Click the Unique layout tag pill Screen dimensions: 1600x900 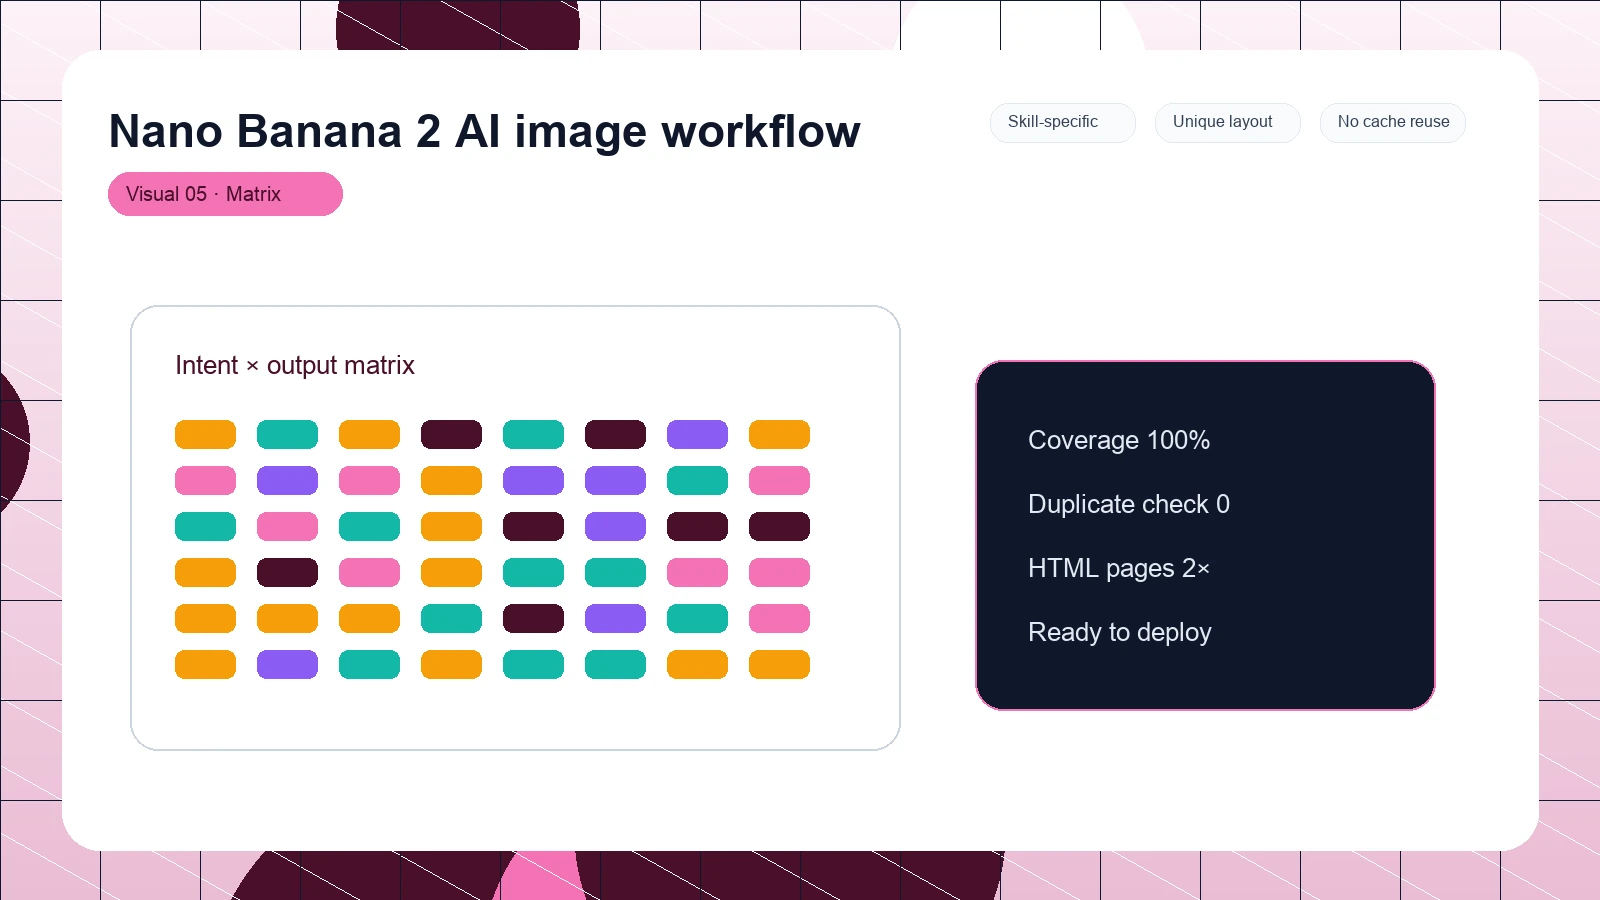pos(1227,122)
